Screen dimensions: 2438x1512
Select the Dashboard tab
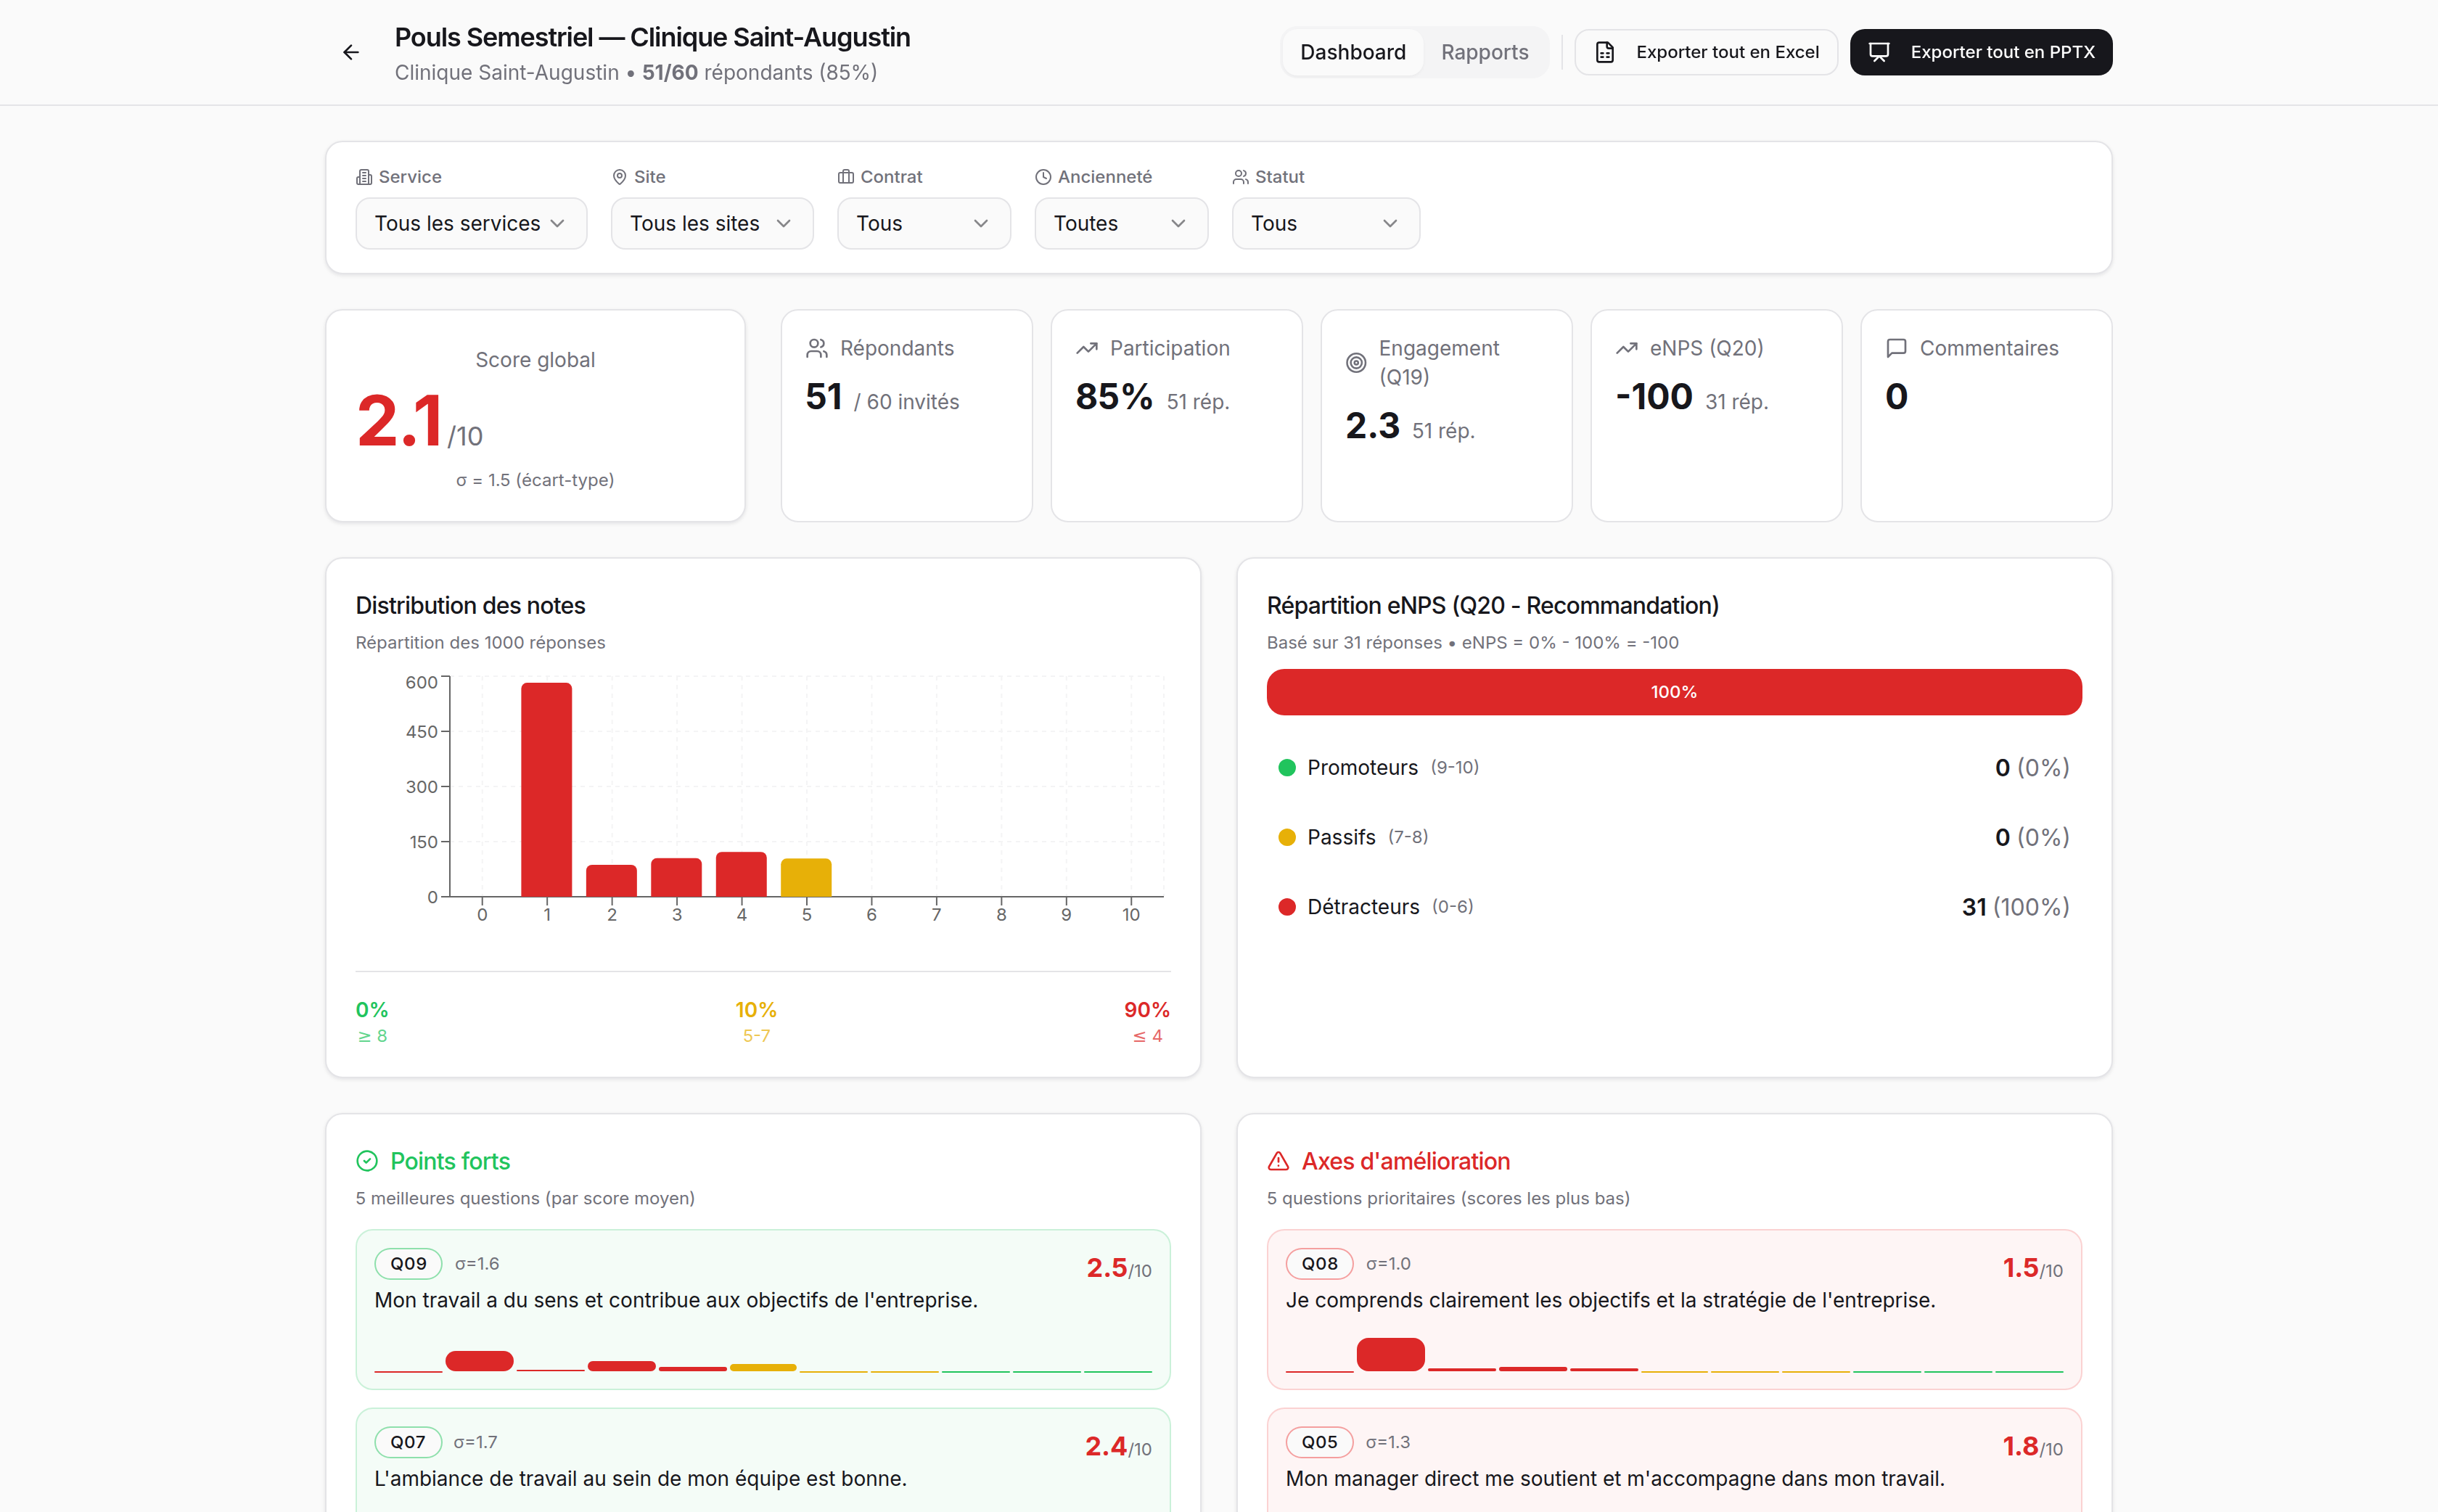(x=1352, y=52)
